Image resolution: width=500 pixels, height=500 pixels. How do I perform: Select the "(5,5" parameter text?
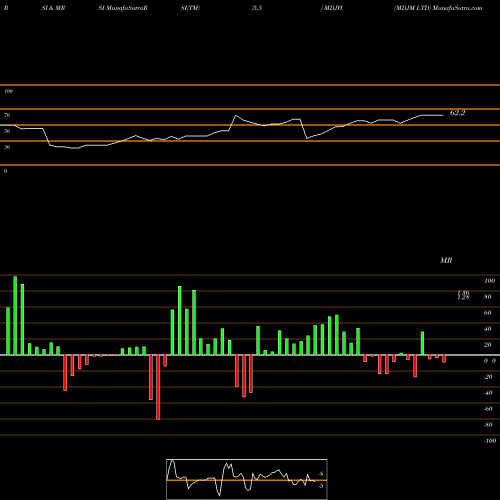(257, 8)
